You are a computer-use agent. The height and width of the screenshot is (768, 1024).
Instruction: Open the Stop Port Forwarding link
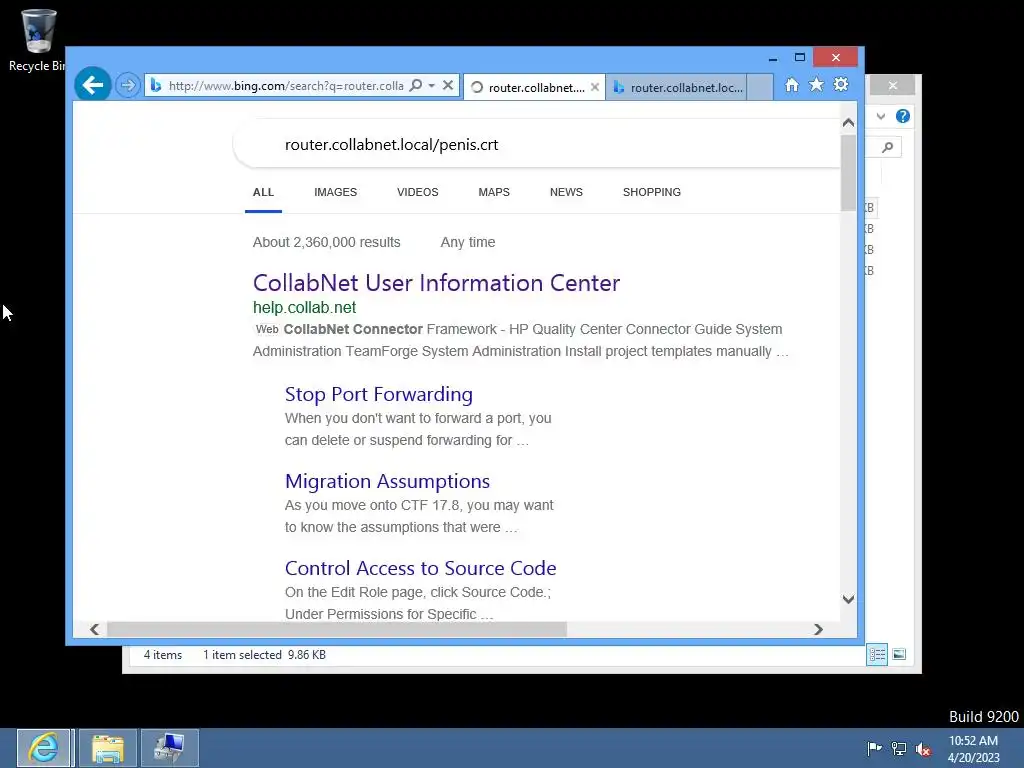point(379,394)
